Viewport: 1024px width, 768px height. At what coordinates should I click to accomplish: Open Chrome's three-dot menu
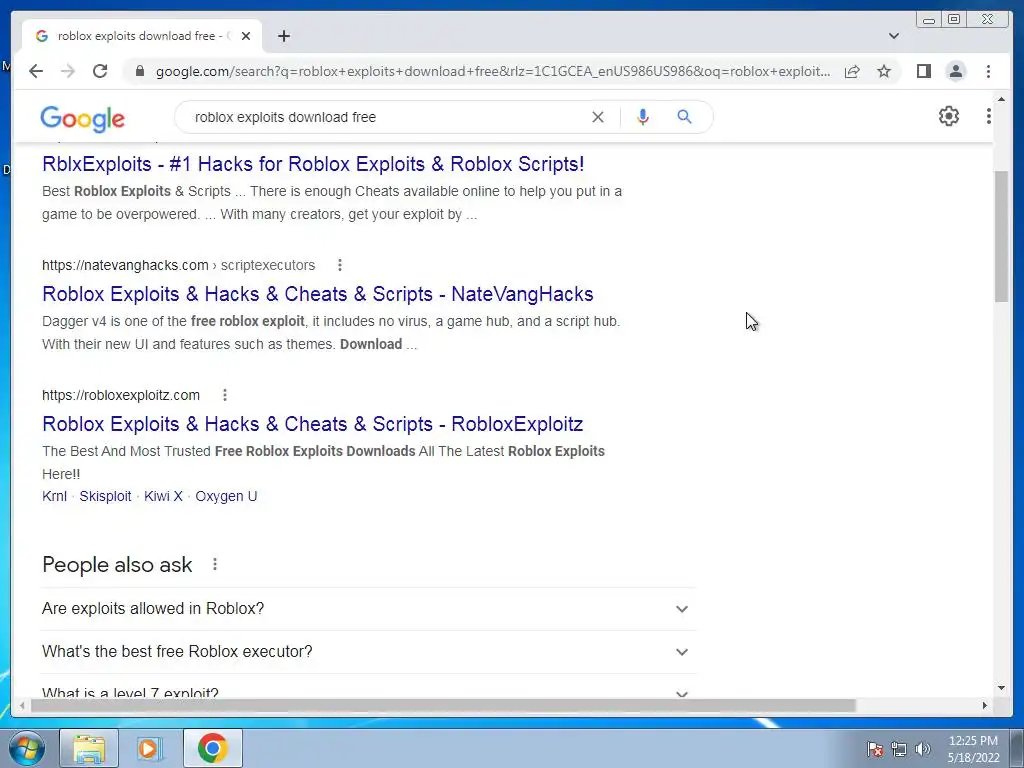click(x=988, y=71)
